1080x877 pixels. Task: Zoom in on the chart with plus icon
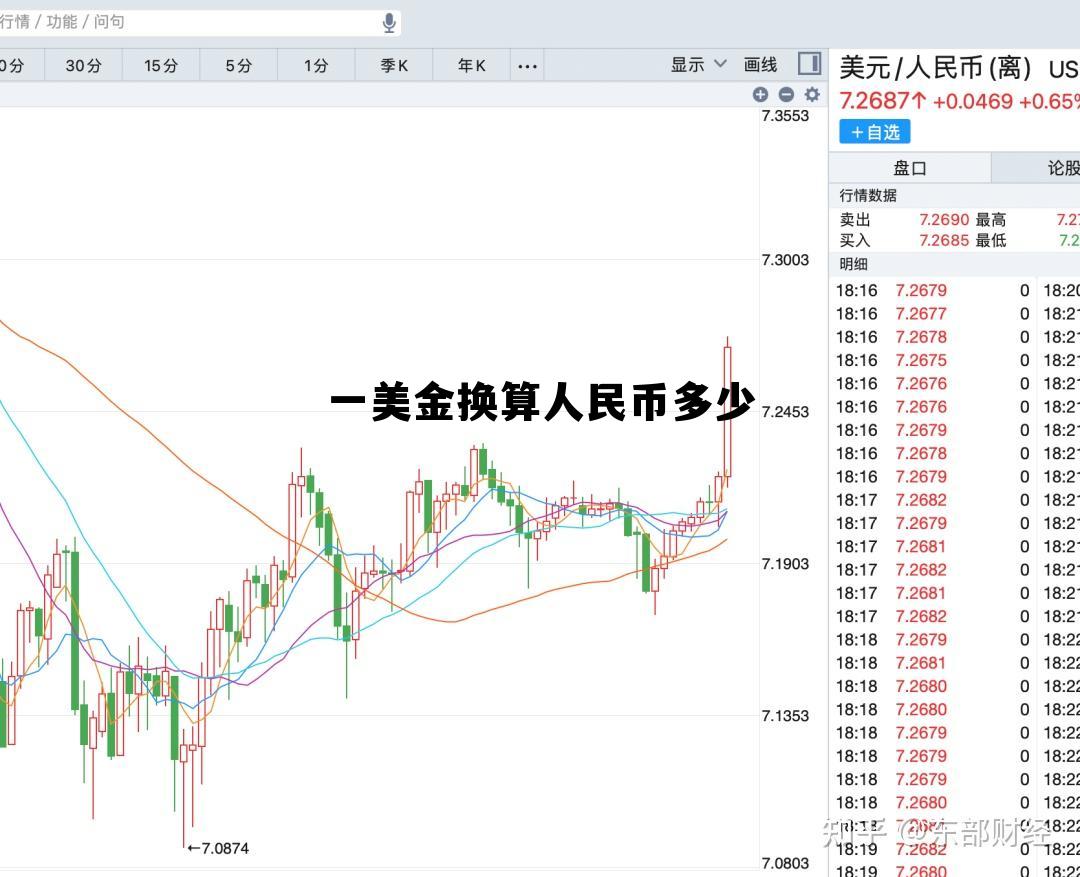(x=760, y=95)
